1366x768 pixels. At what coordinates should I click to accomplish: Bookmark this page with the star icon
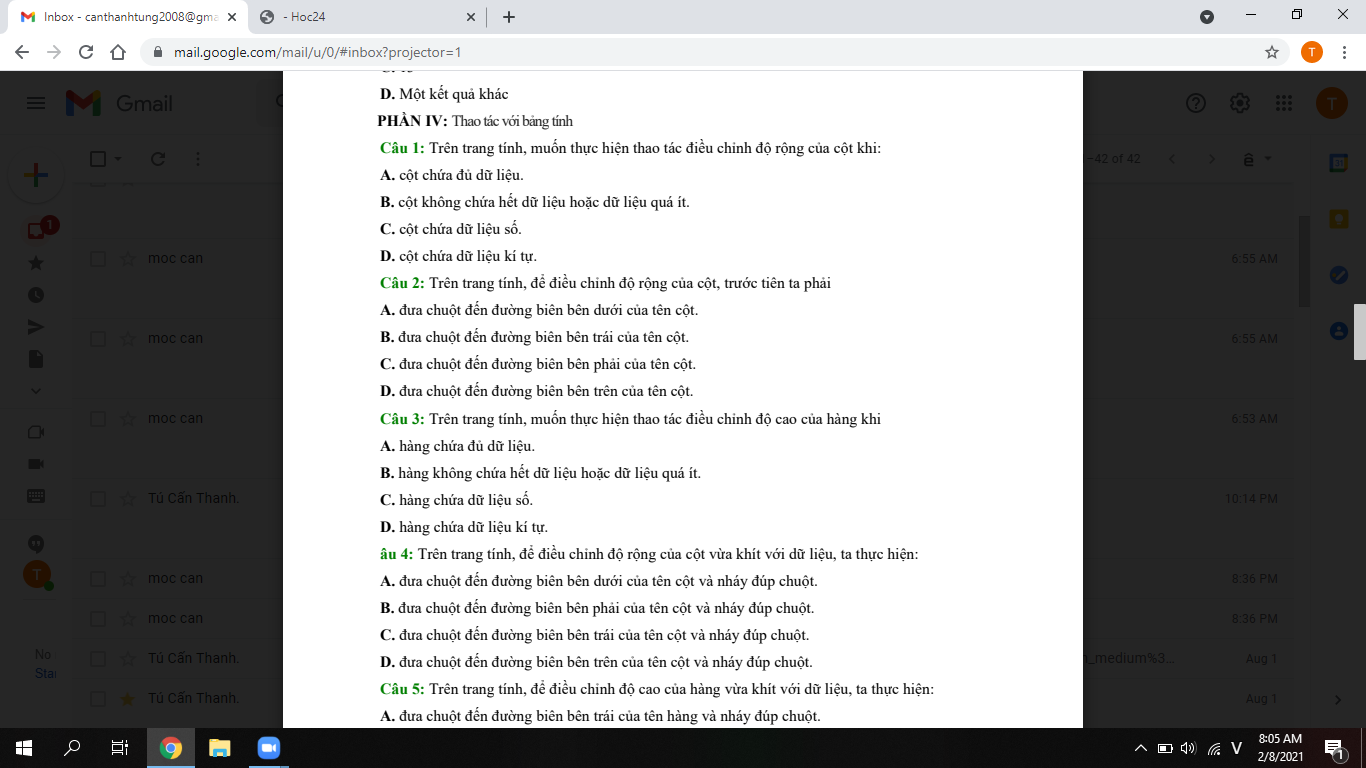(1272, 52)
